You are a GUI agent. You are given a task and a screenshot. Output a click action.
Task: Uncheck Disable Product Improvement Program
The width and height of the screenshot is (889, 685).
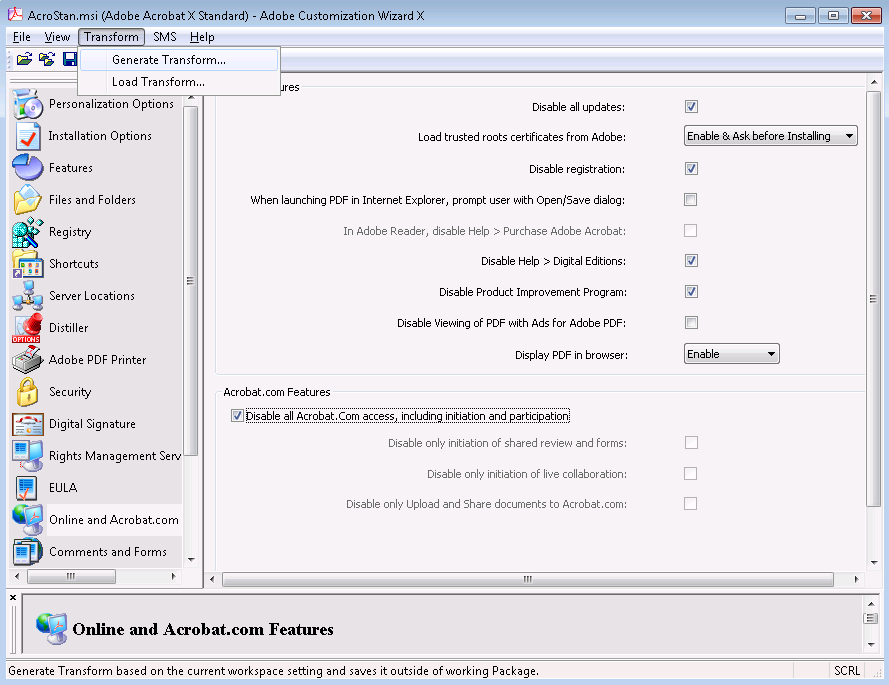point(691,292)
